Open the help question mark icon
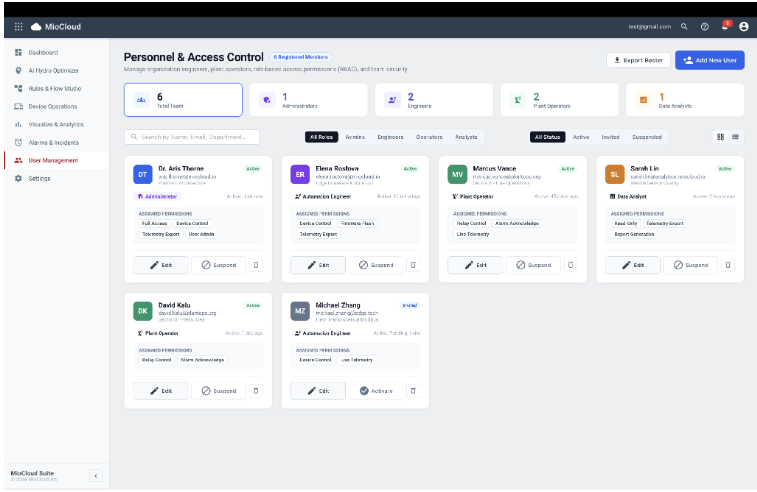 (x=704, y=27)
